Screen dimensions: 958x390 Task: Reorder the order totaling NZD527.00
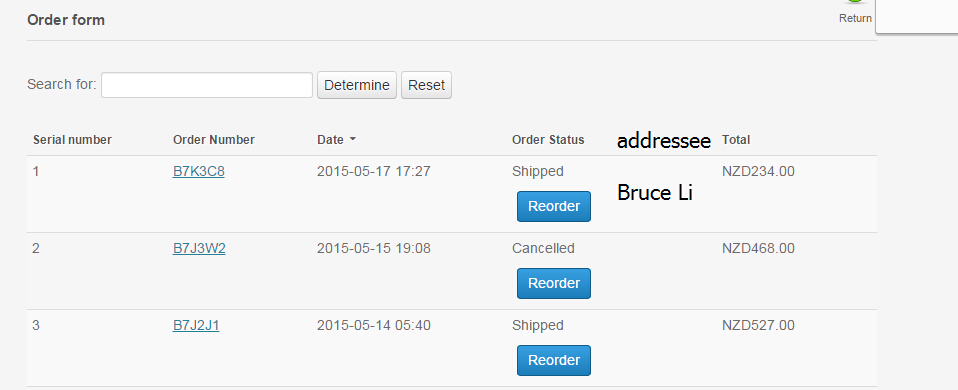(554, 361)
